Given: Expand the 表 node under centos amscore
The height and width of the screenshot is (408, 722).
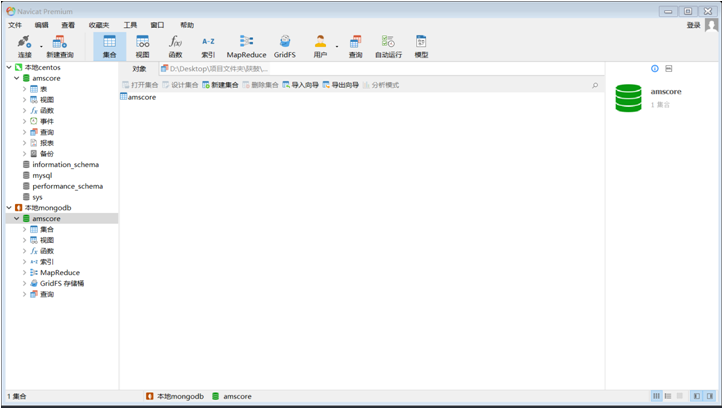Looking at the screenshot, I should point(24,89).
